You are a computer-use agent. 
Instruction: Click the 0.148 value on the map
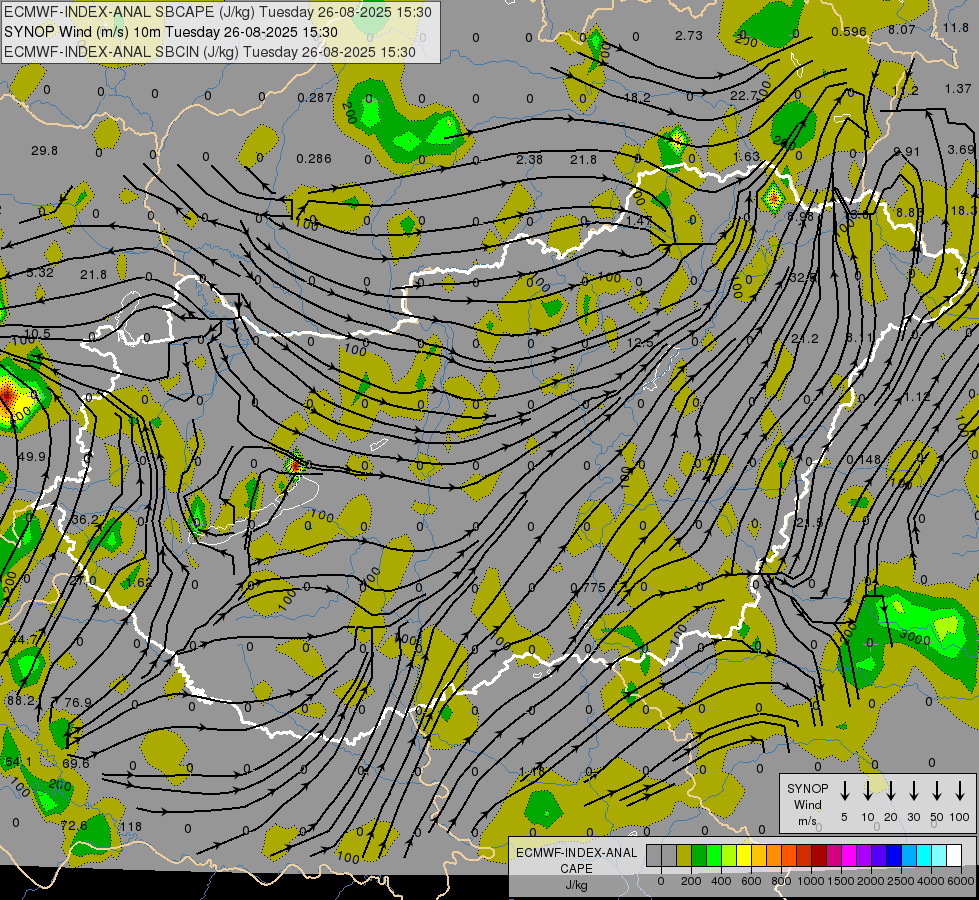pyautogui.click(x=863, y=460)
